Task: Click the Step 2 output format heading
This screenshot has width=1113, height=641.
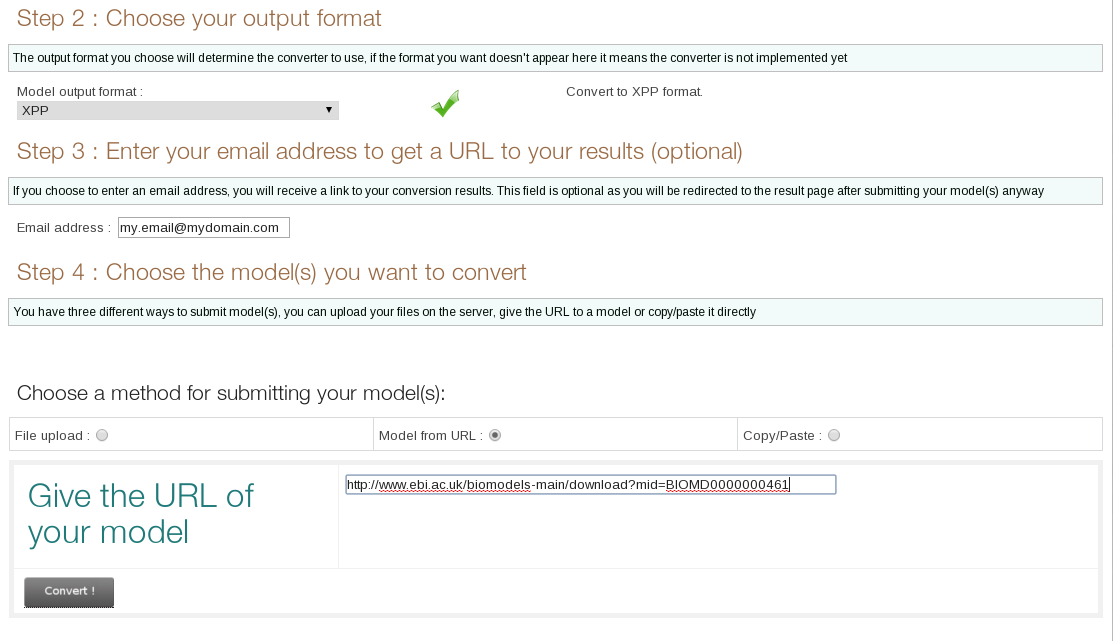Action: [x=199, y=18]
